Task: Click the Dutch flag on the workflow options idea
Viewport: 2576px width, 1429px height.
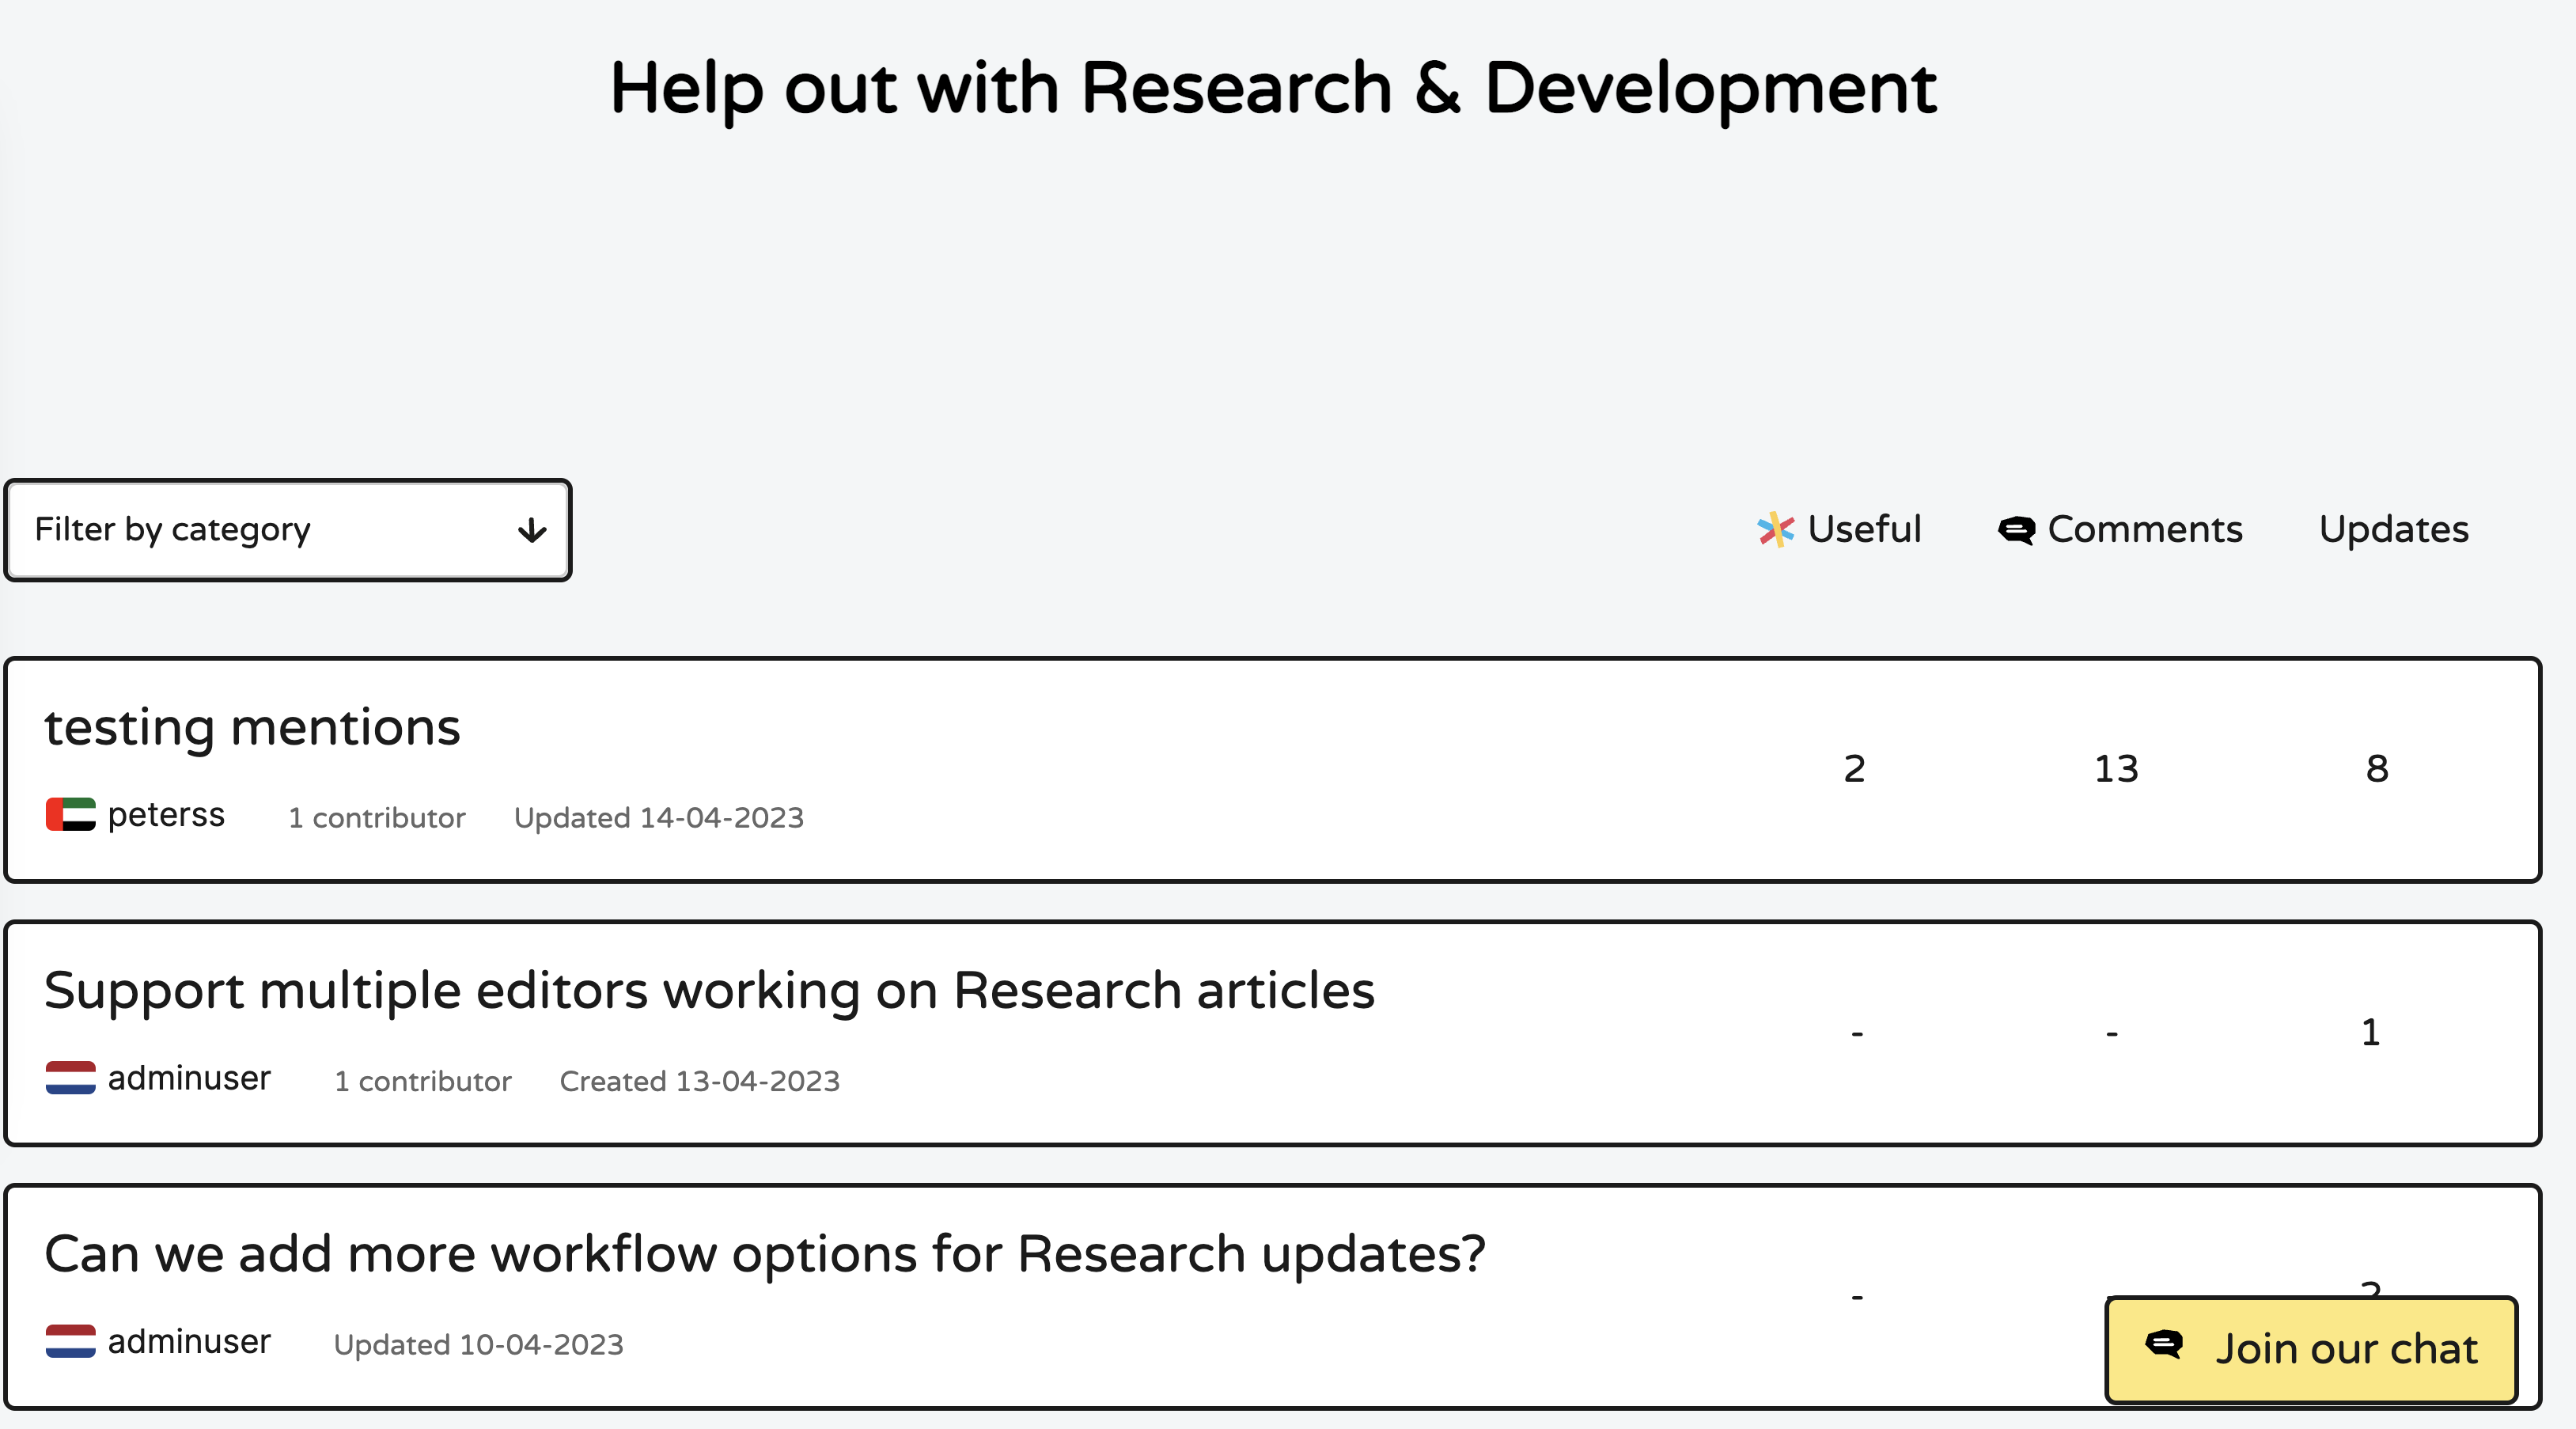Action: pyautogui.click(x=71, y=1342)
